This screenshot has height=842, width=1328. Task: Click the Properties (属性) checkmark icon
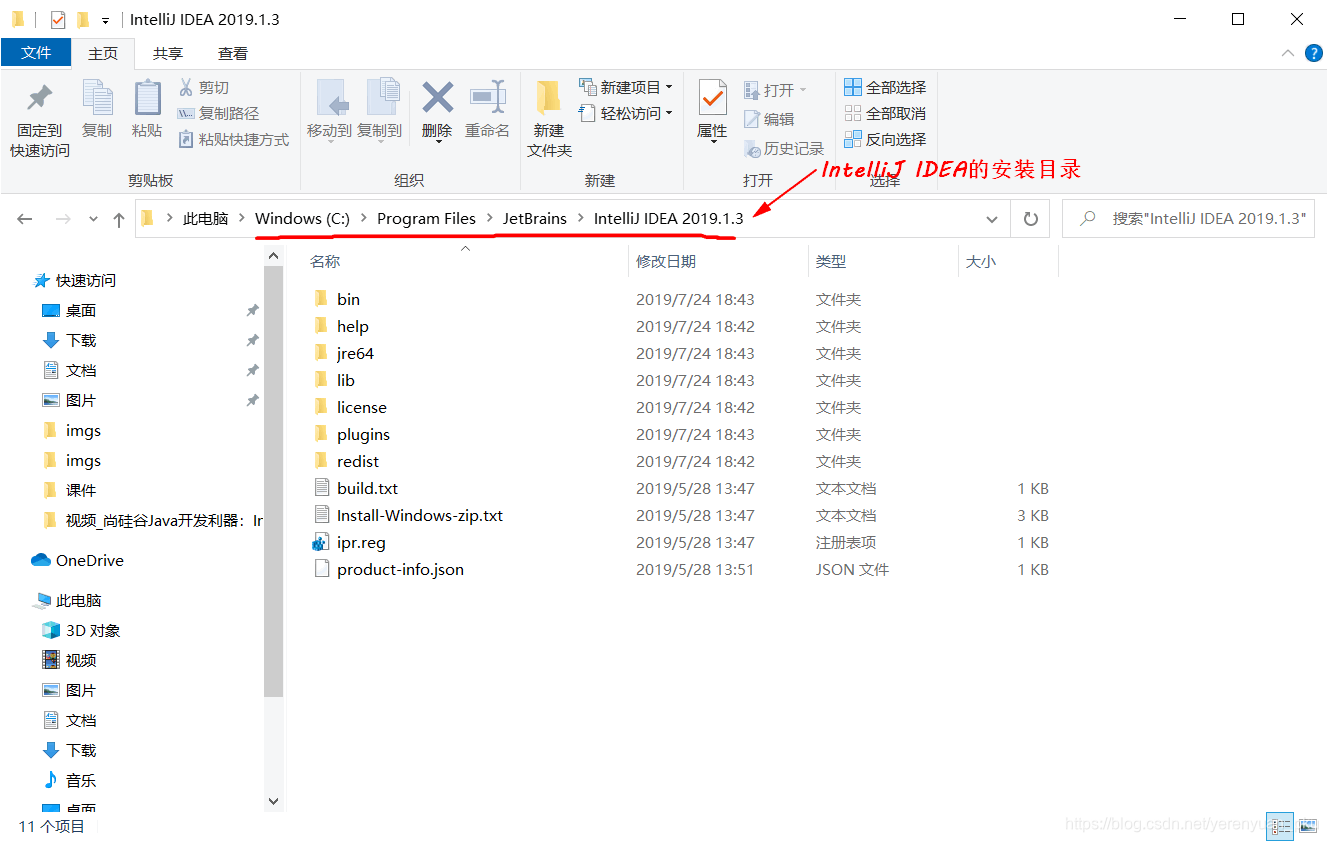pyautogui.click(x=712, y=98)
